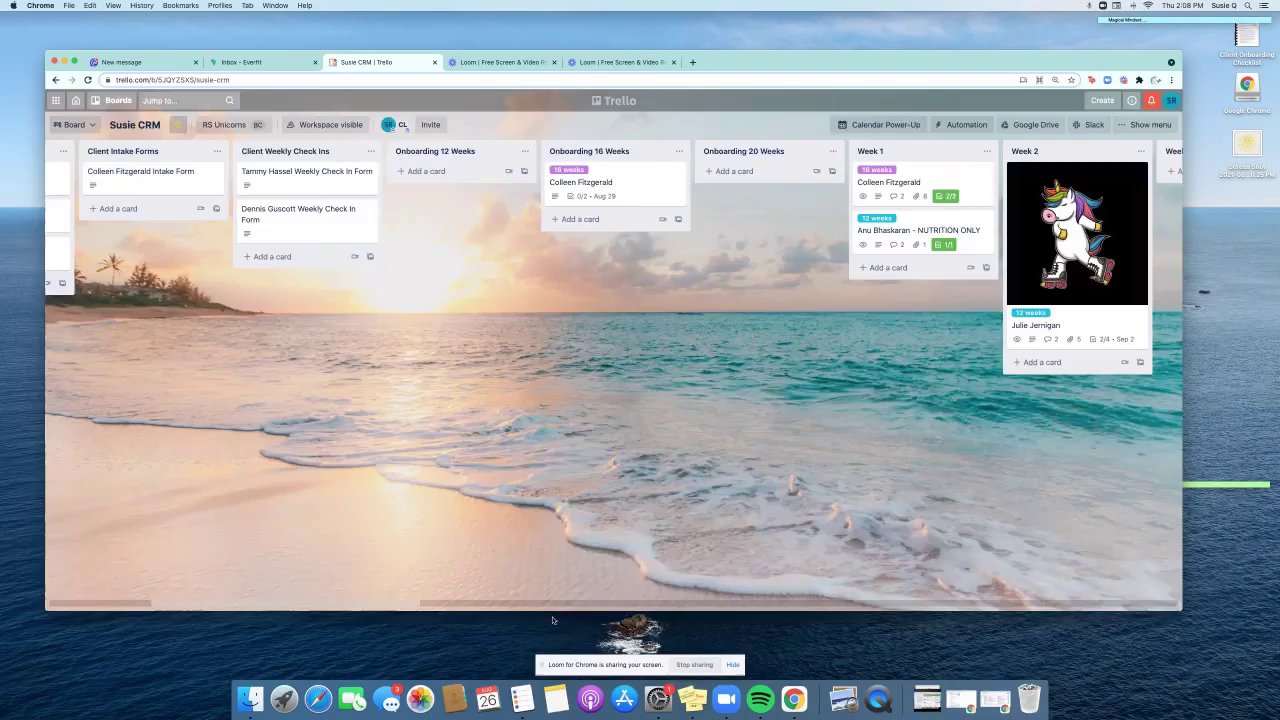Change Workspace visible setting
Screen dimensions: 1280x720
click(x=324, y=125)
